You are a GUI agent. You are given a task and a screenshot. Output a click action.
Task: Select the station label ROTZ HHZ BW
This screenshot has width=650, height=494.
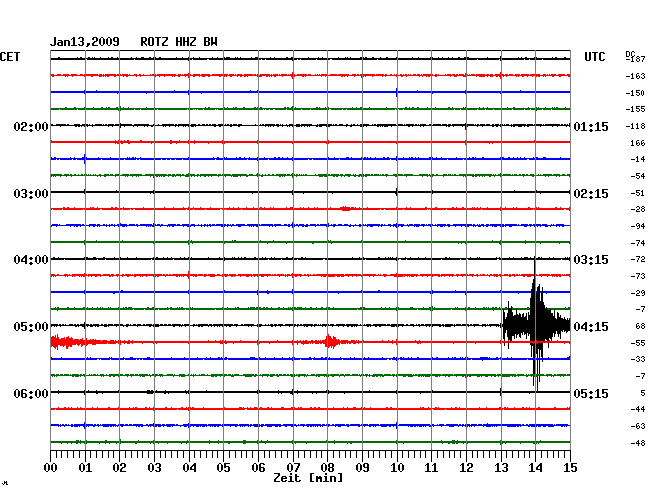click(x=179, y=42)
